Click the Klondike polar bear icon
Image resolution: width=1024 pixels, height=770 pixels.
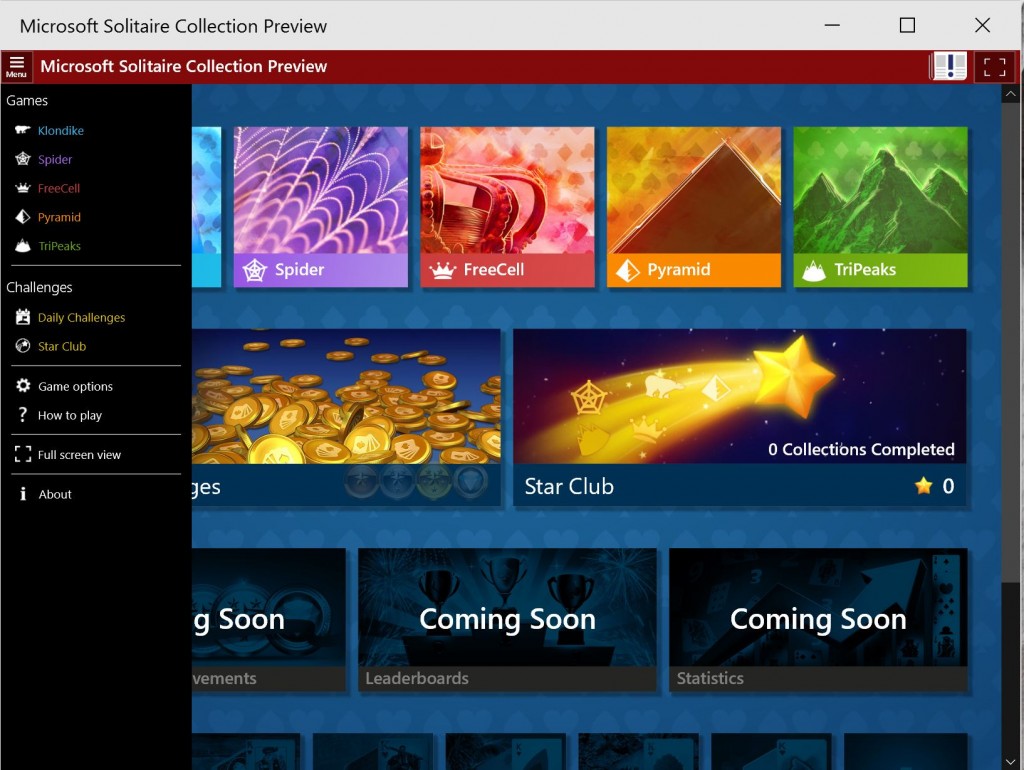23,130
